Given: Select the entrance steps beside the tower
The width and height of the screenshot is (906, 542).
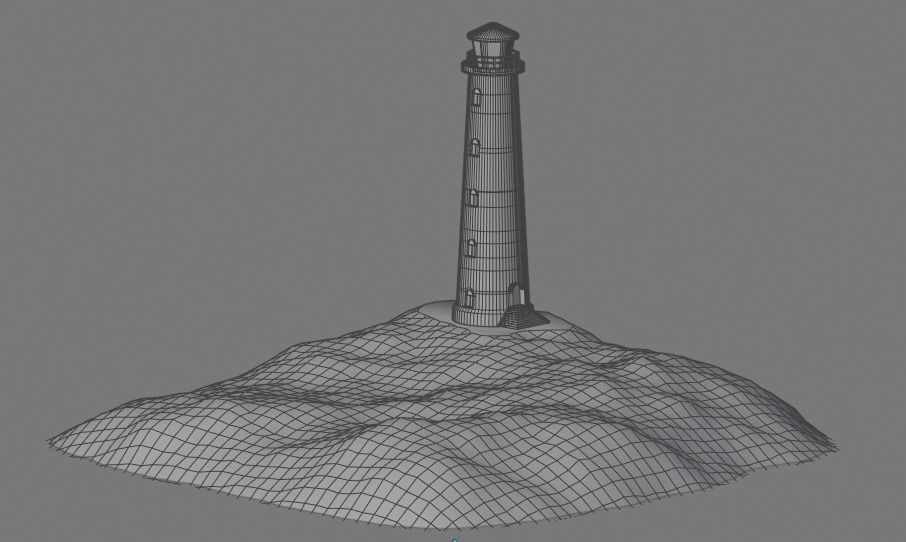Looking at the screenshot, I should pyautogui.click(x=523, y=318).
